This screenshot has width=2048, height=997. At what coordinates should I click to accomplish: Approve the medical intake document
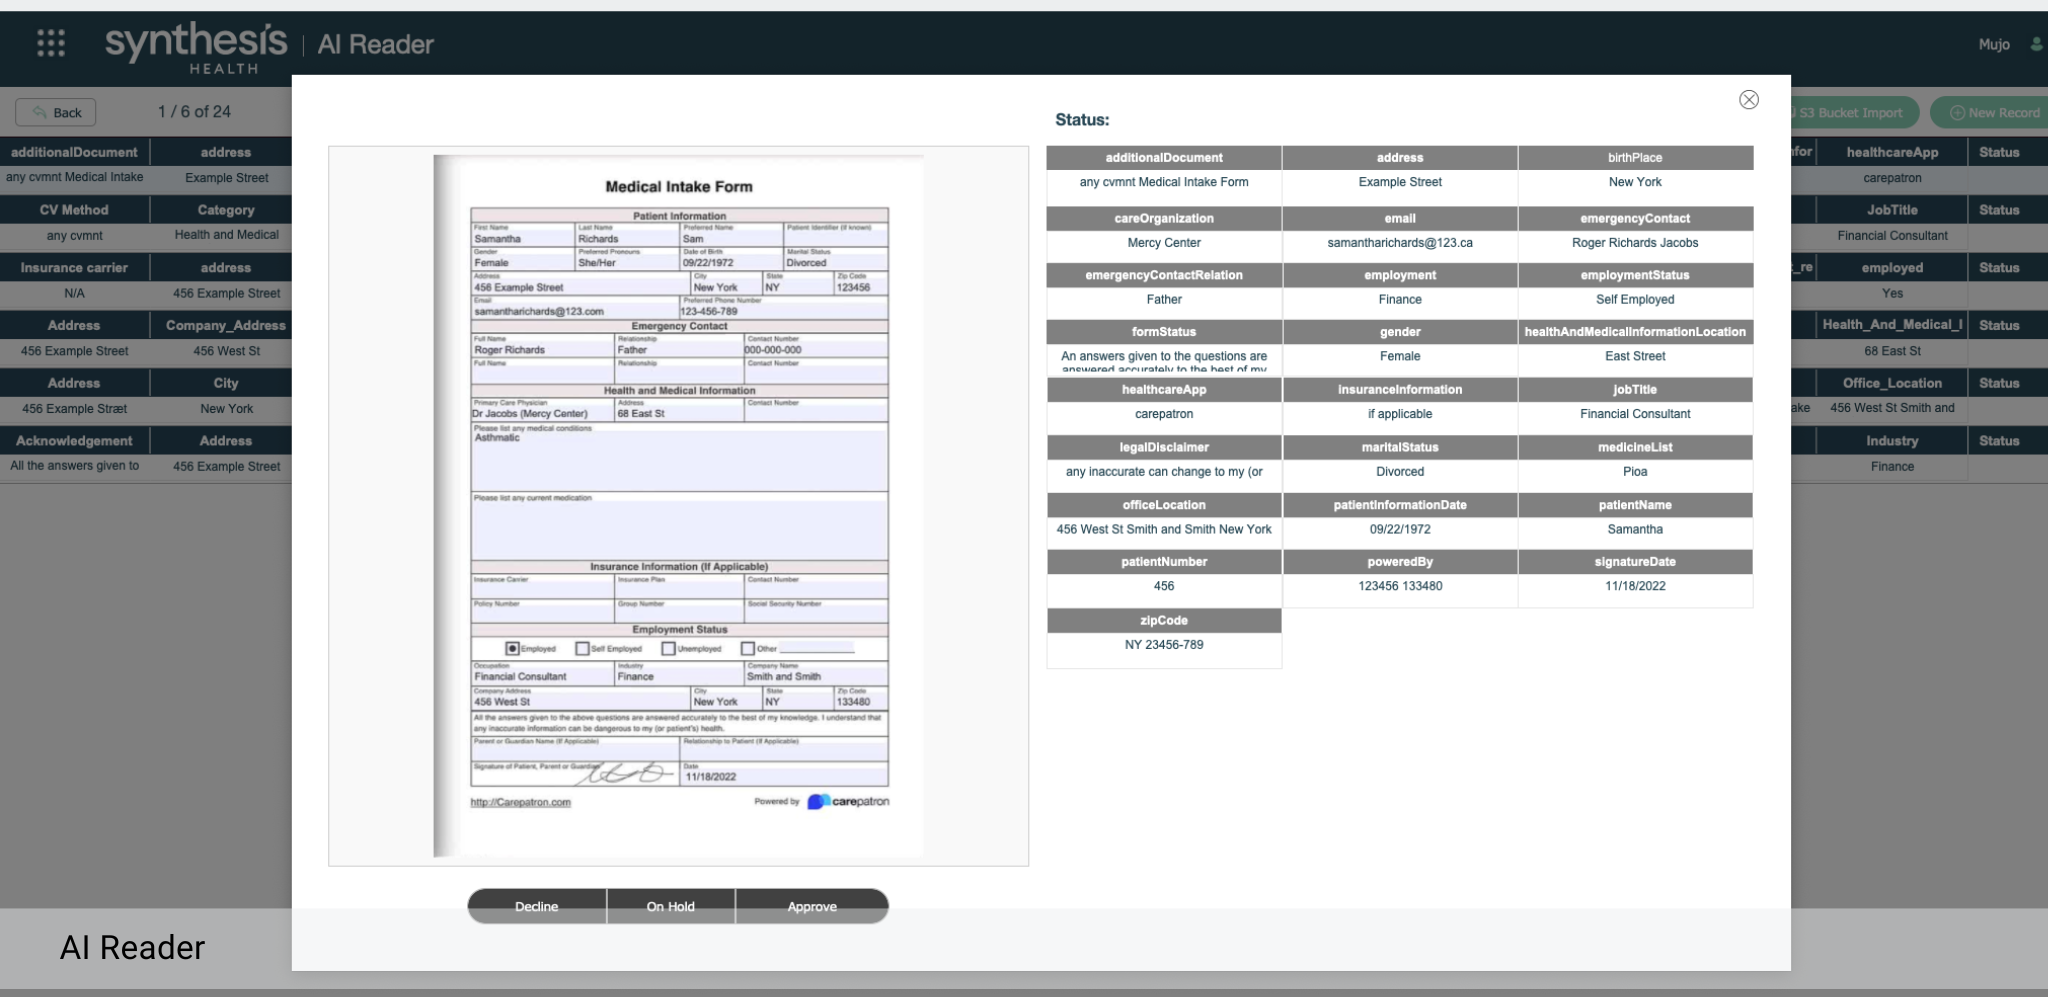(x=812, y=906)
